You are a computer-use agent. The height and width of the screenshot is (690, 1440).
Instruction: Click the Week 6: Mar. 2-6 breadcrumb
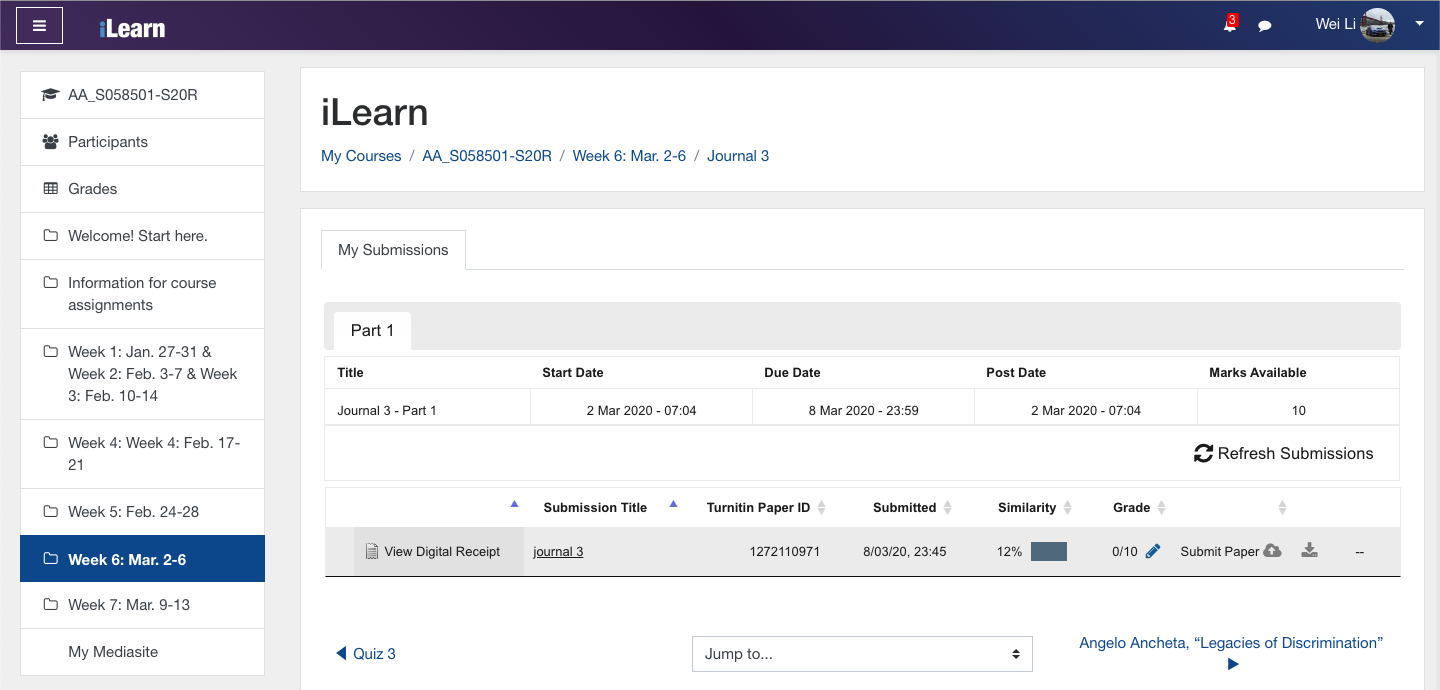(629, 156)
